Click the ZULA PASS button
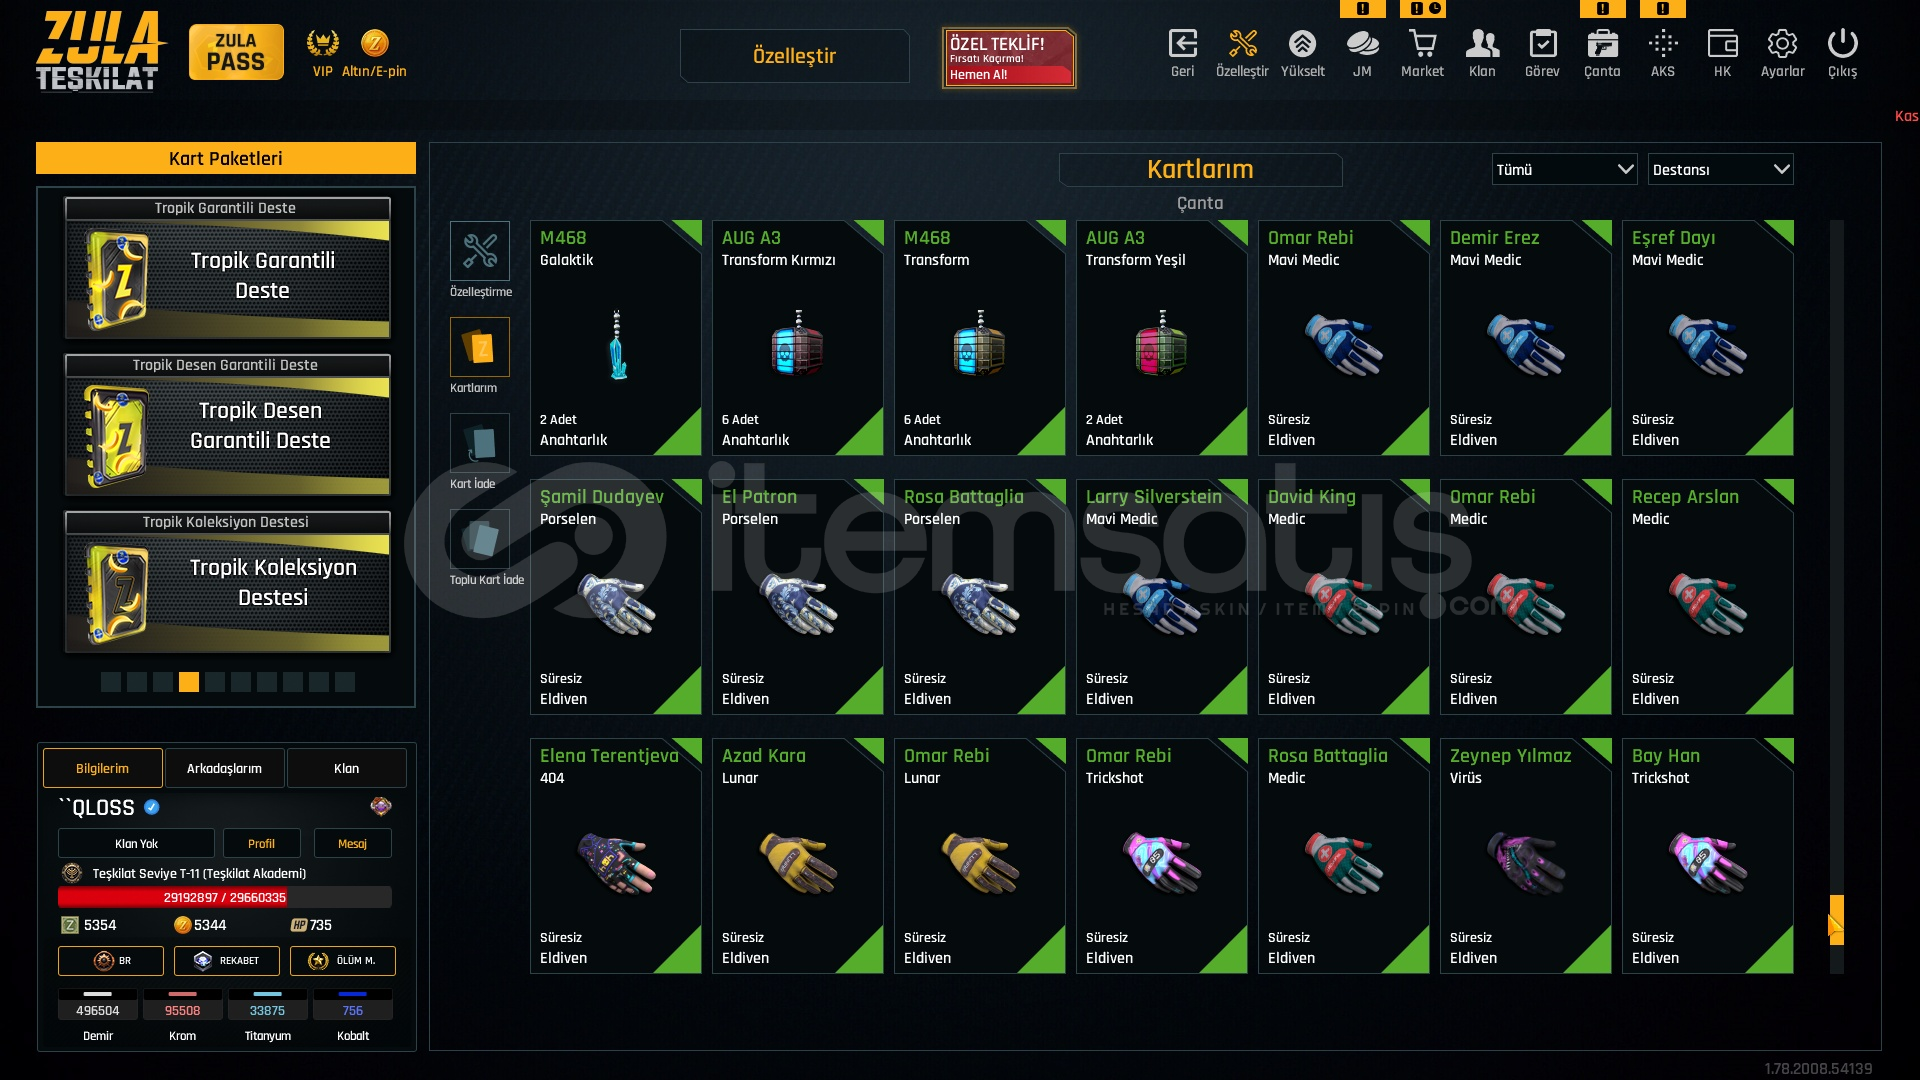The height and width of the screenshot is (1080, 1920). pyautogui.click(x=236, y=52)
